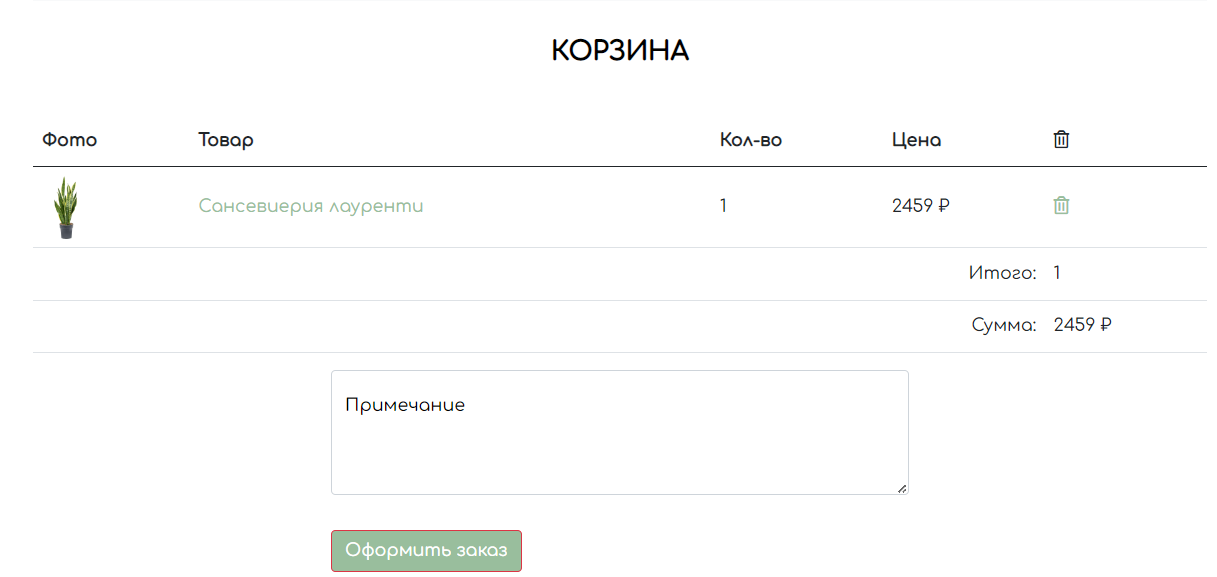Select the Фото column header
Image resolution: width=1217 pixels, height=577 pixels.
coord(69,140)
